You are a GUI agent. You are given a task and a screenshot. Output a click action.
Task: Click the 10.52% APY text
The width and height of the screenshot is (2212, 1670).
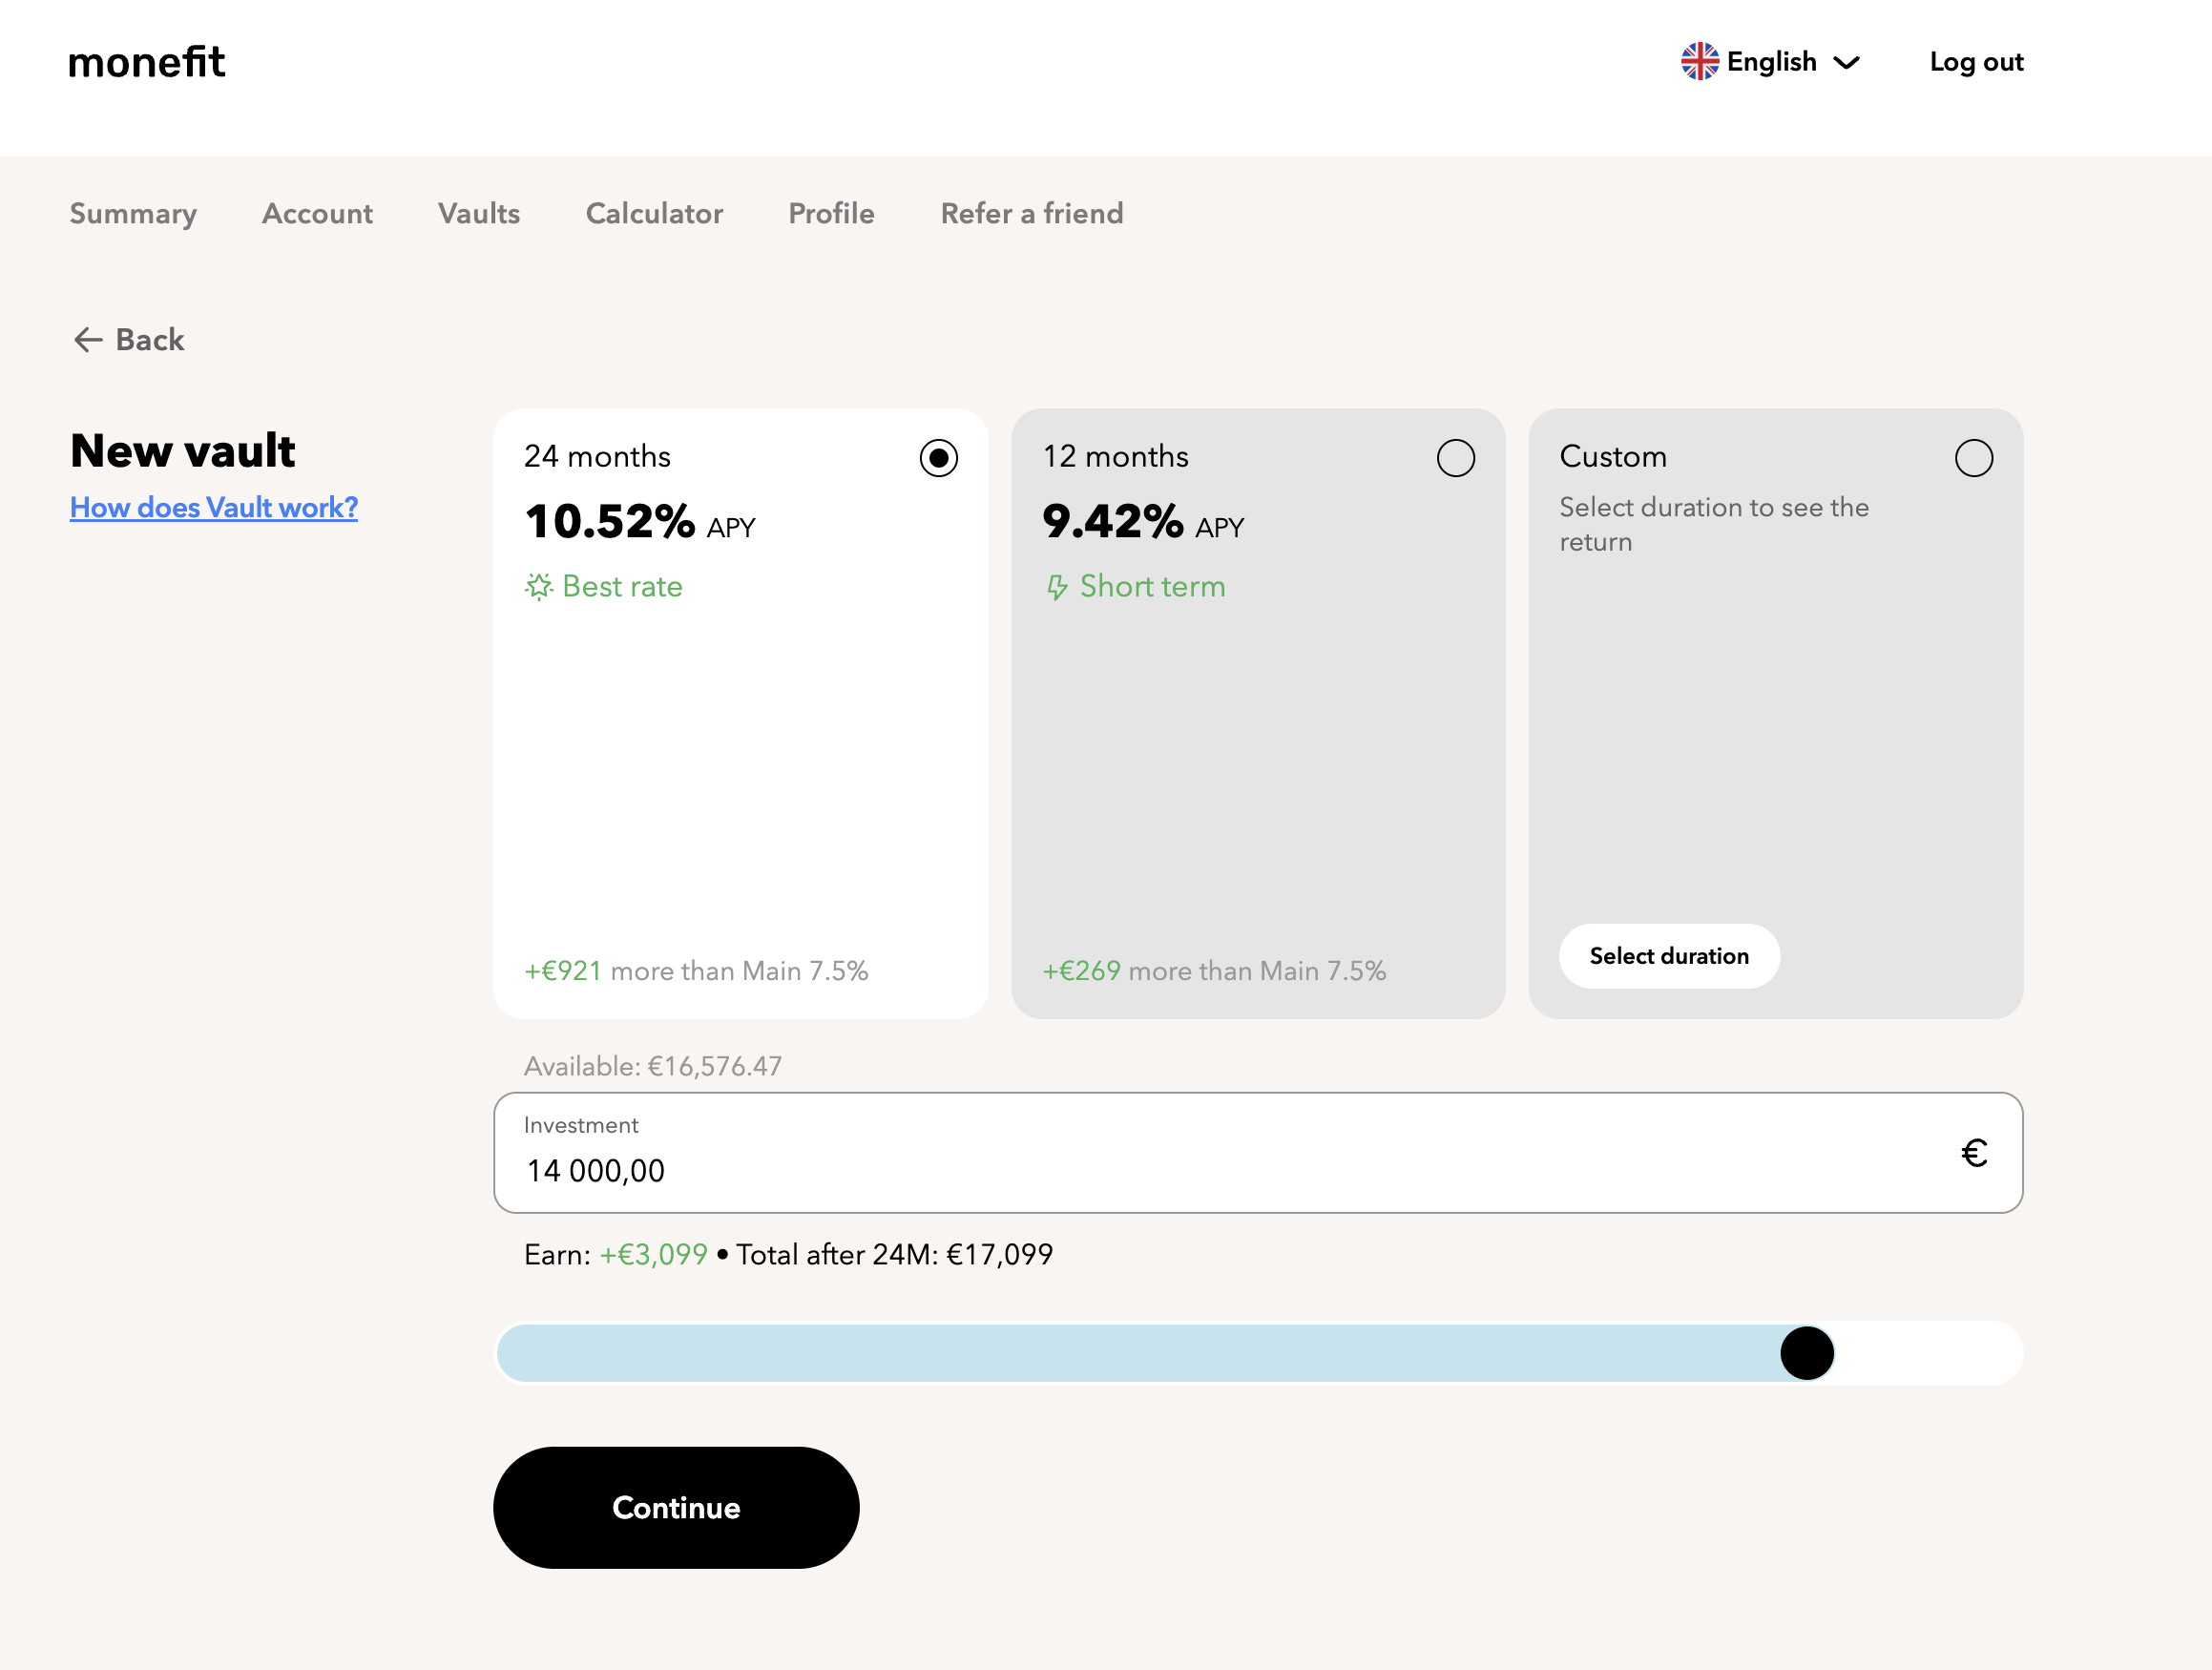click(x=640, y=522)
